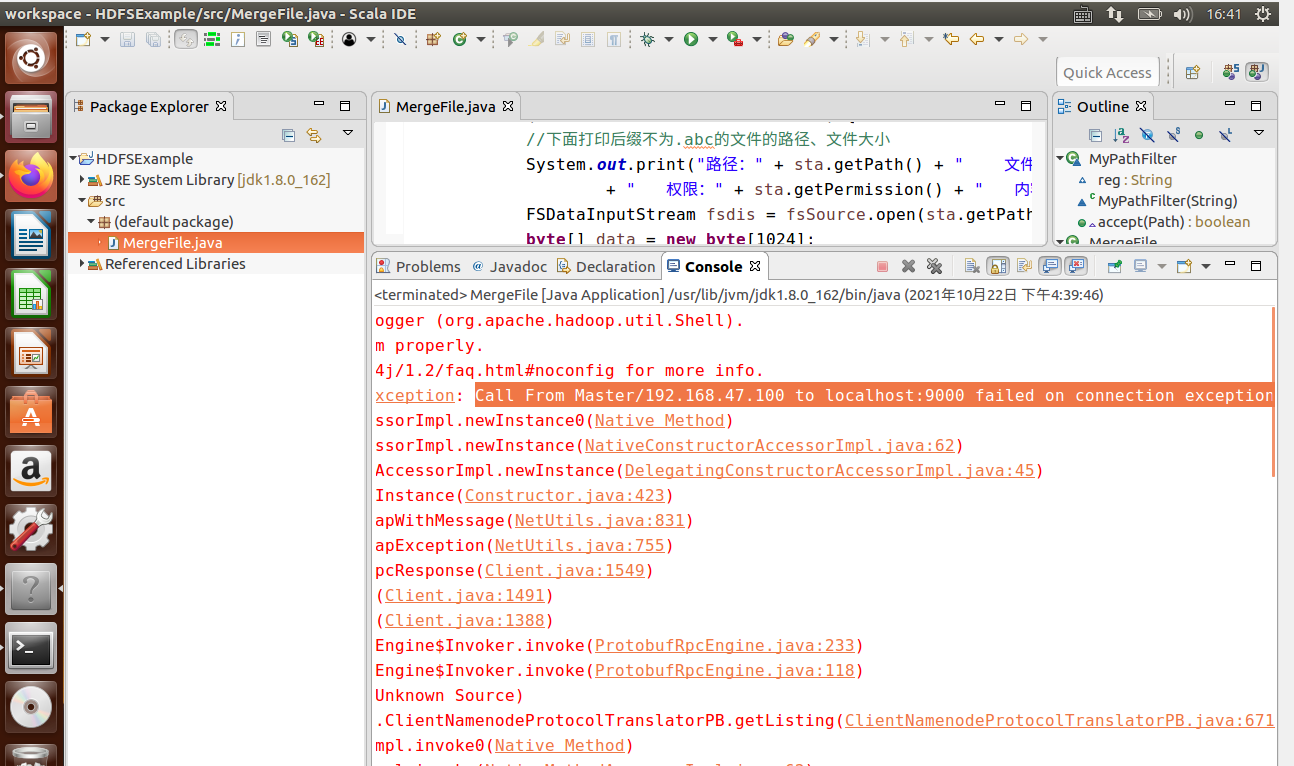Toggle Word Wrap in Console
The height and width of the screenshot is (766, 1294).
pos(1024,266)
